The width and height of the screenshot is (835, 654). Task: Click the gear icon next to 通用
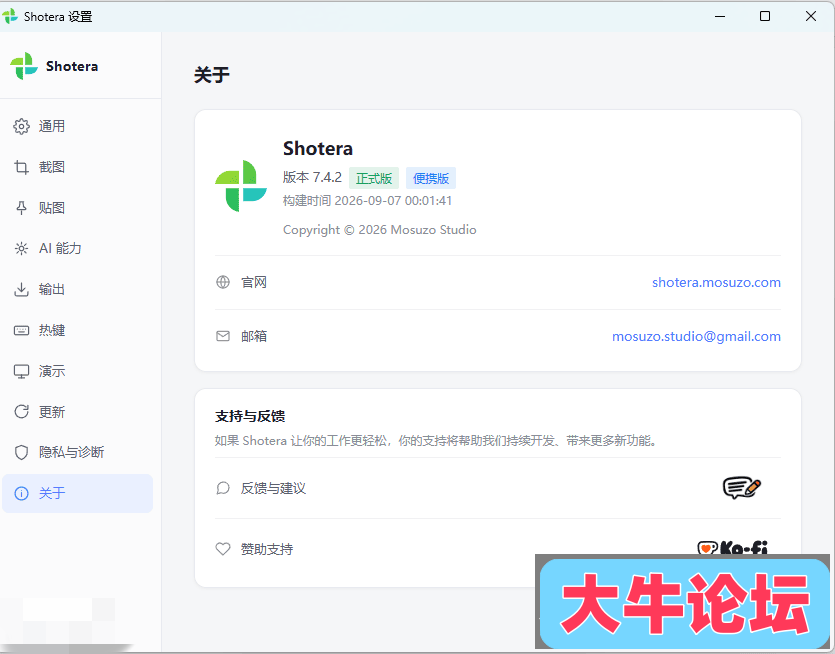pyautogui.click(x=21, y=126)
